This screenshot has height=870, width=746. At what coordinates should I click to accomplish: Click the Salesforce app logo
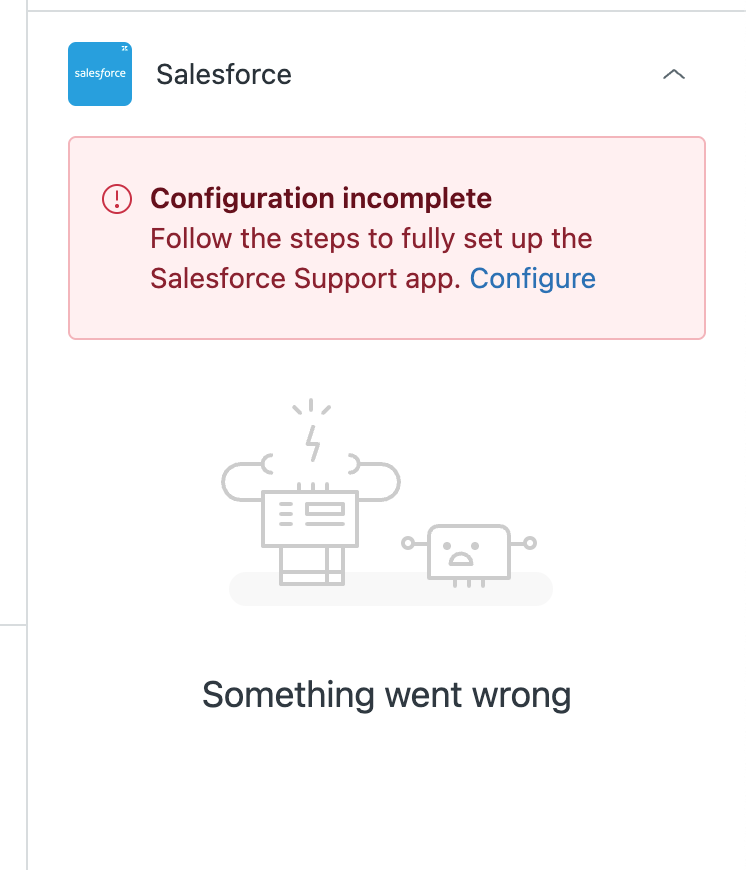click(100, 74)
